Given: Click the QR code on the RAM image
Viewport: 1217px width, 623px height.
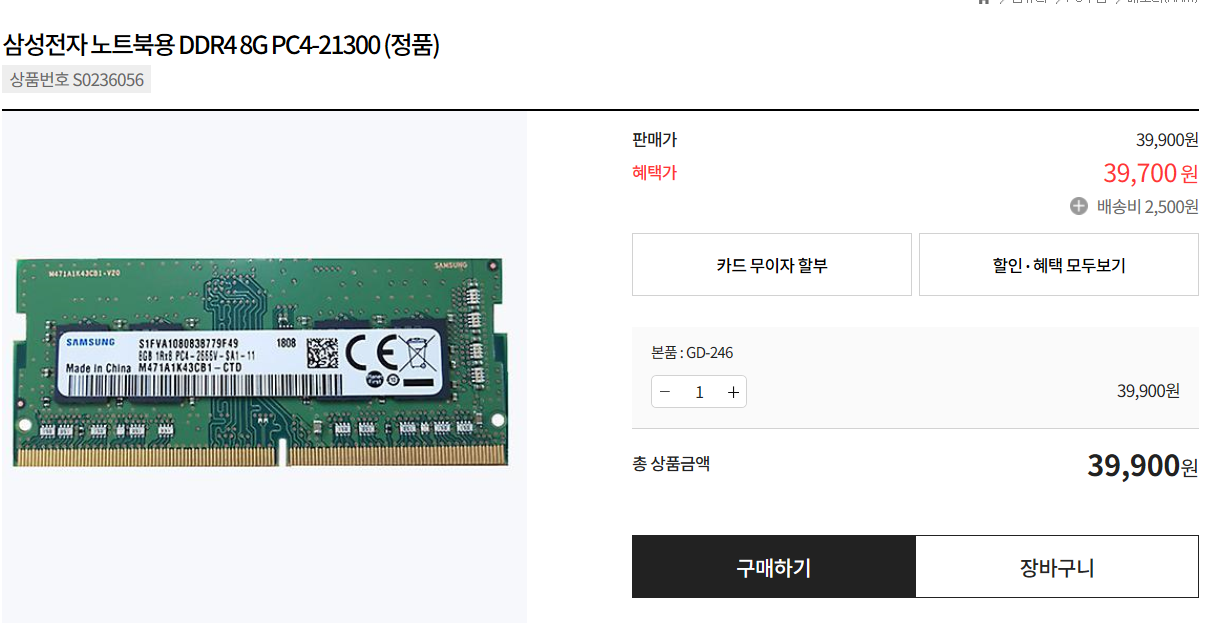Looking at the screenshot, I should (x=322, y=353).
